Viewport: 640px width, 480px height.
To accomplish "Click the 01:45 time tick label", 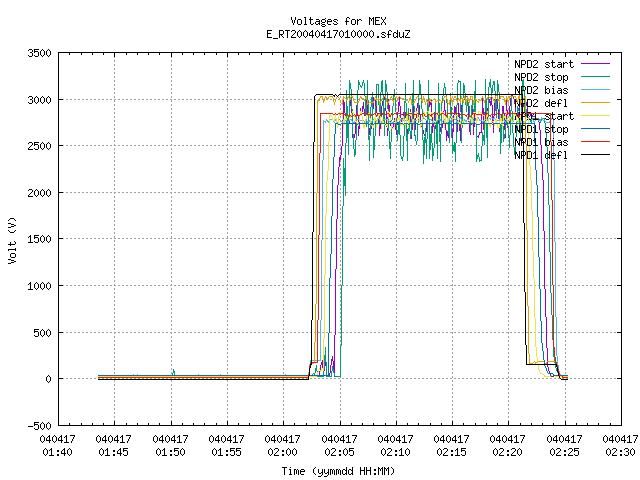I will 113,452.
